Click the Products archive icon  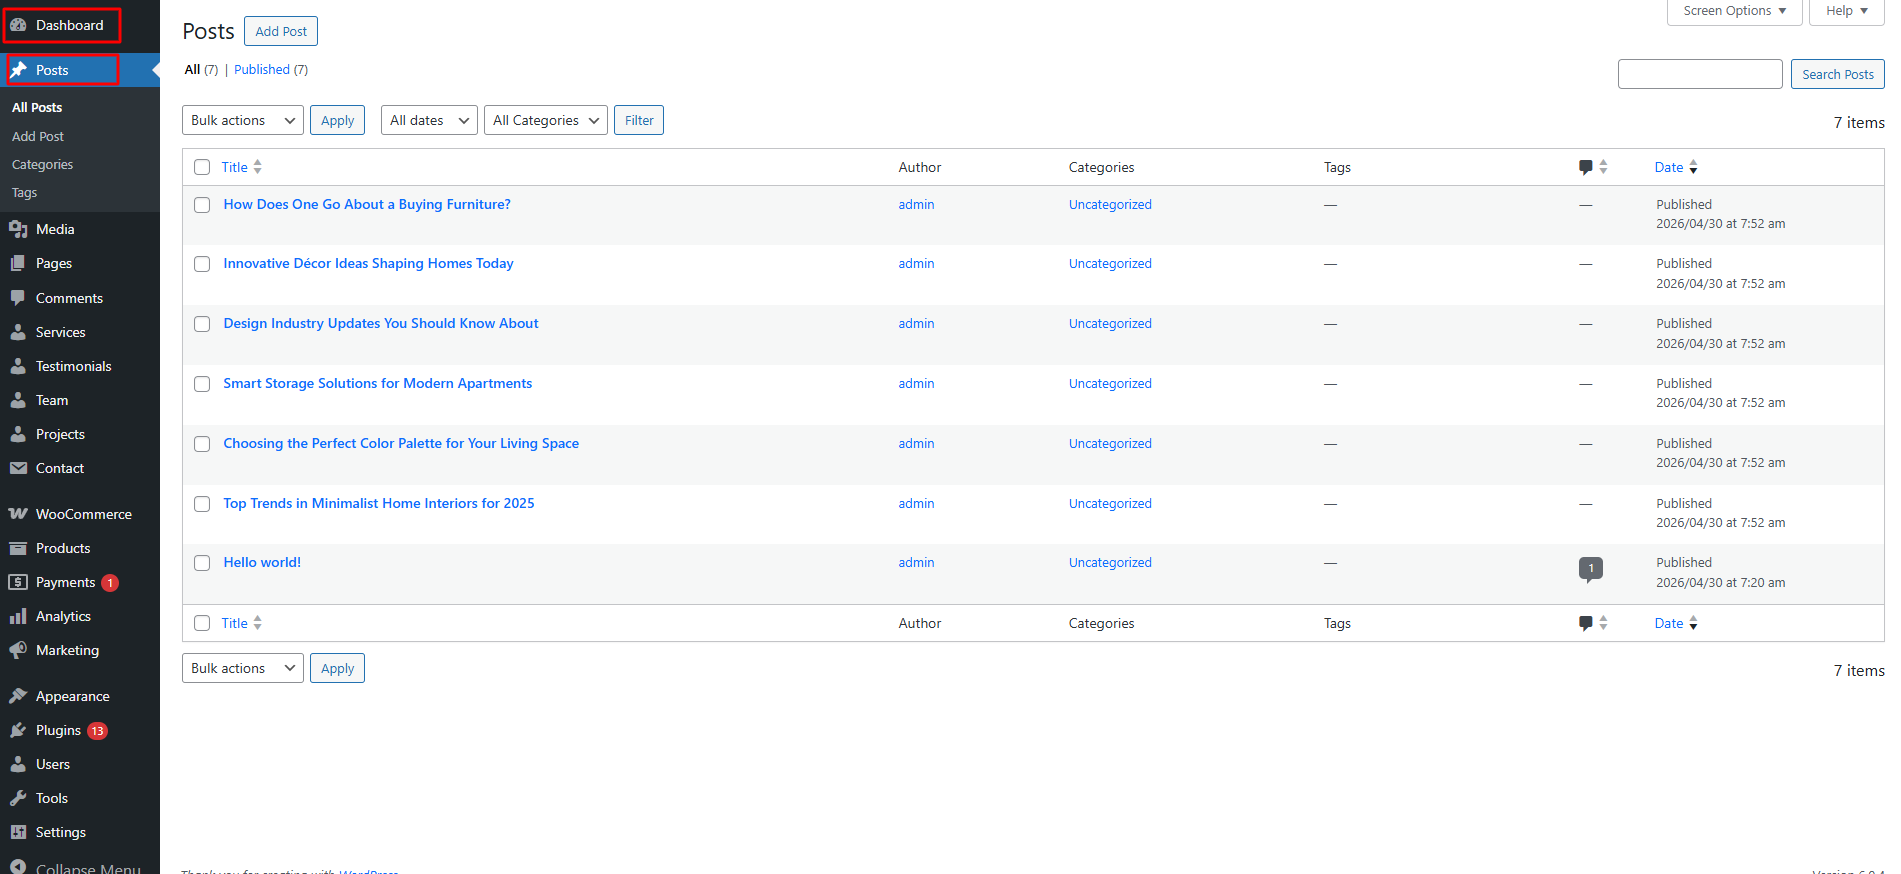pyautogui.click(x=18, y=548)
